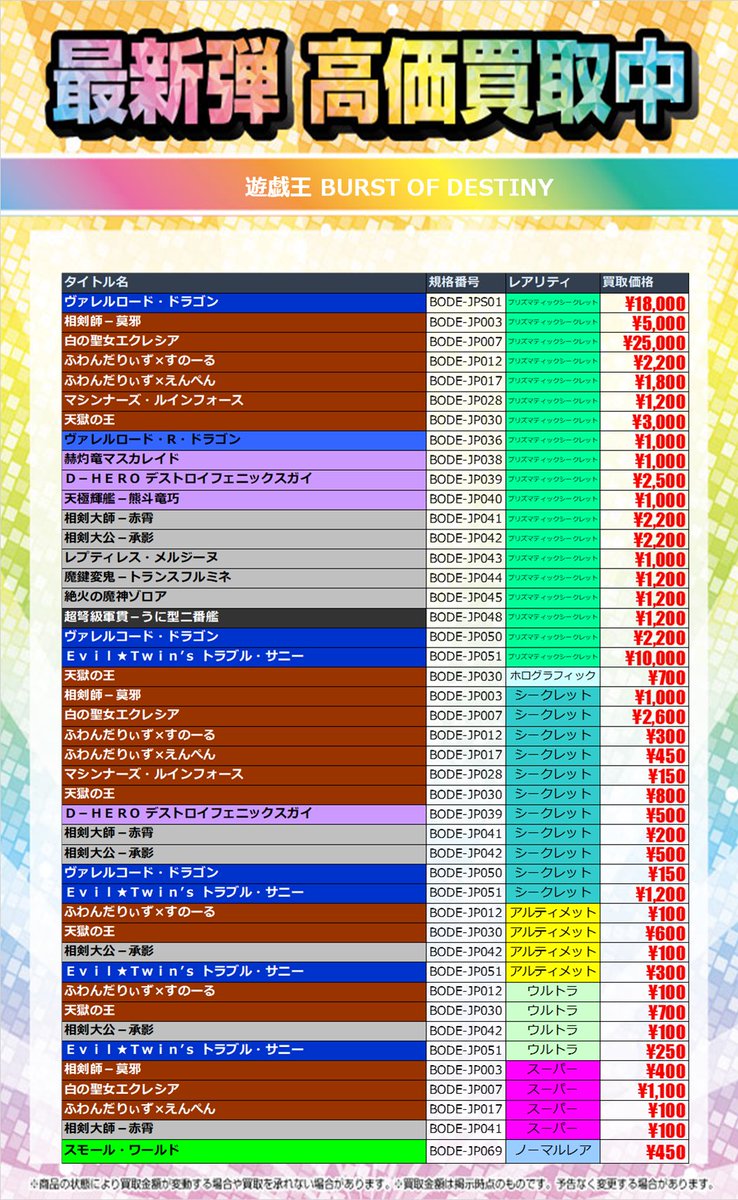Click the ホログラフィック rarity cell
This screenshot has height=1200, width=738.
pyautogui.click(x=552, y=676)
